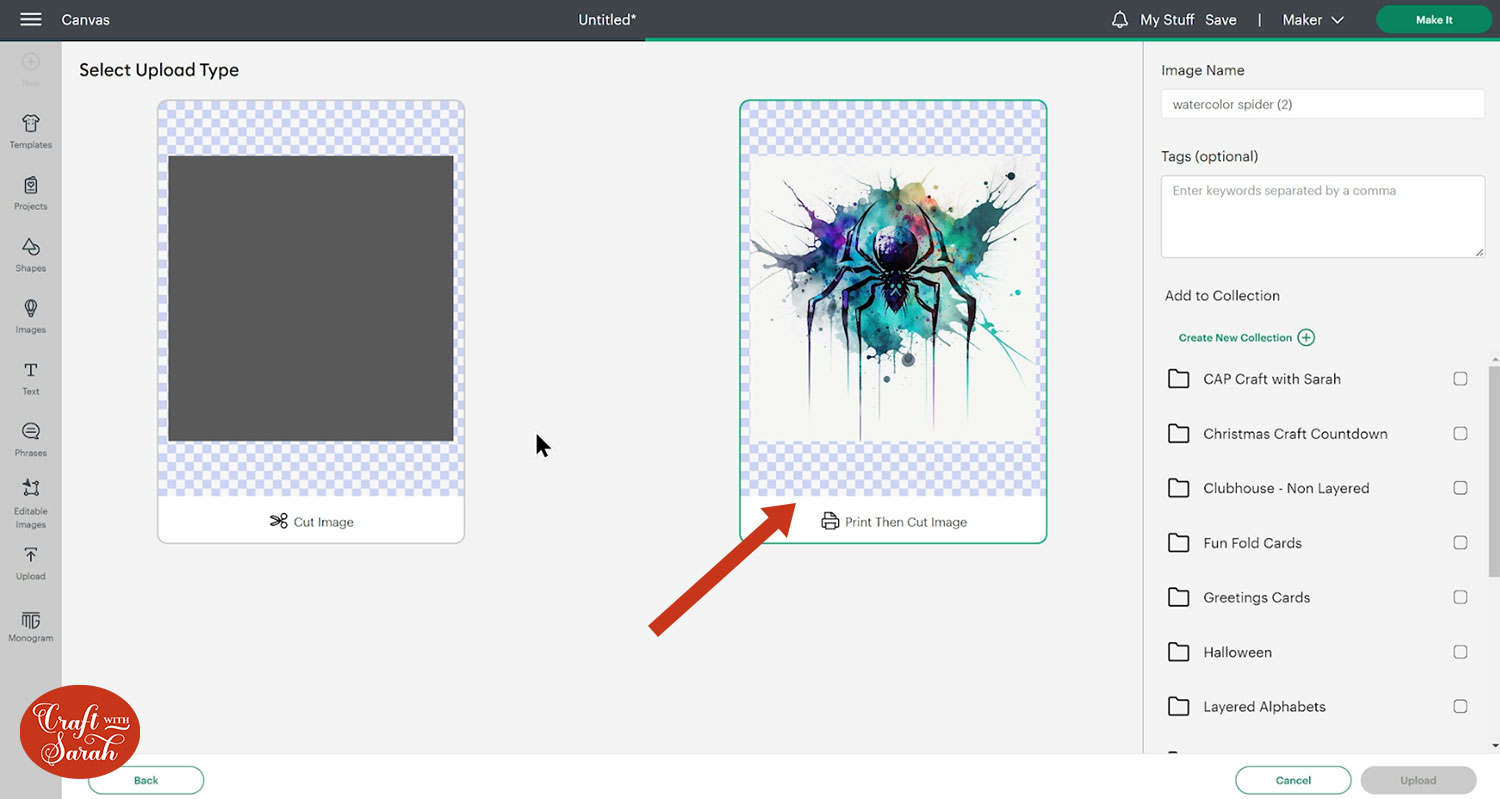Click the Greetings Cards collection name

[1256, 597]
